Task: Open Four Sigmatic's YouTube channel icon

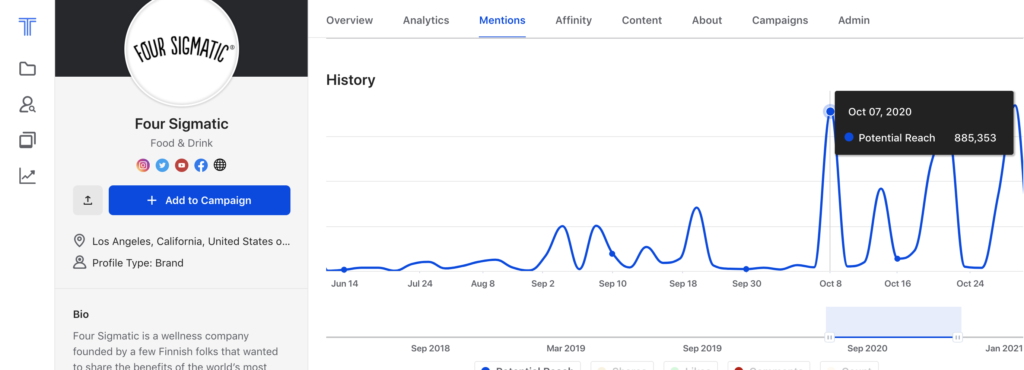Action: pos(182,165)
